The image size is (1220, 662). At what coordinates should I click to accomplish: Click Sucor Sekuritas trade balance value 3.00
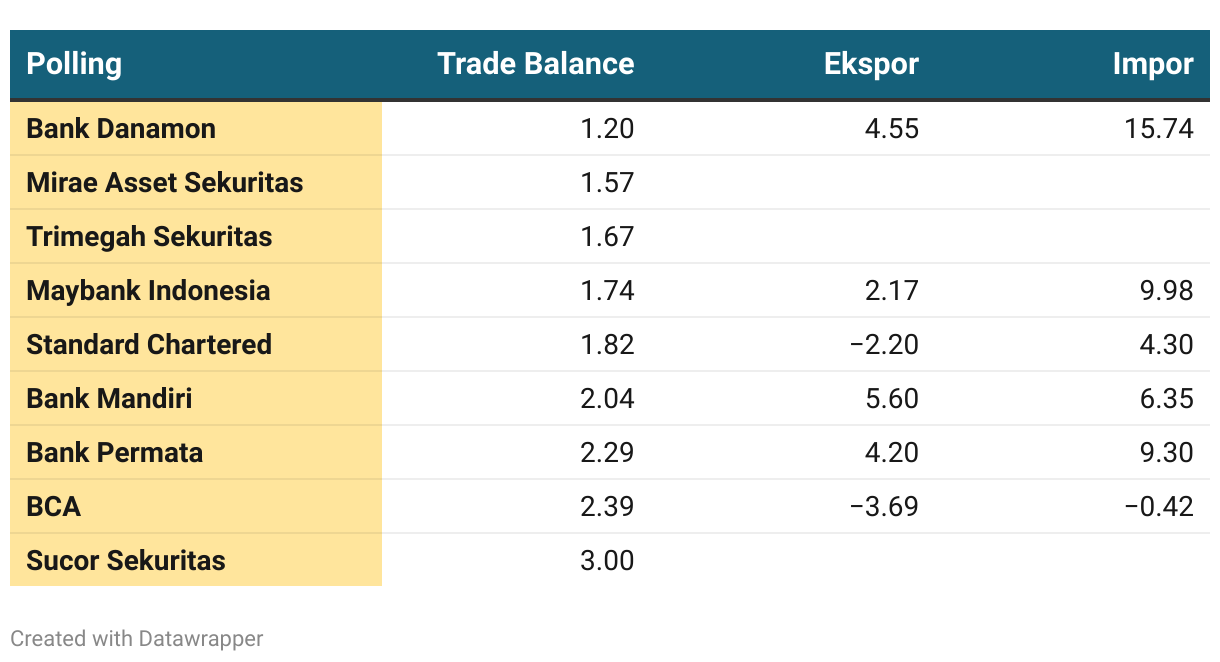(607, 561)
